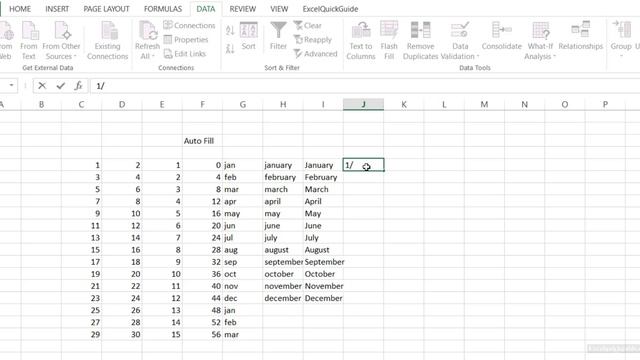Open Existing Connections dialog
640x360 pixels.
(107, 41)
